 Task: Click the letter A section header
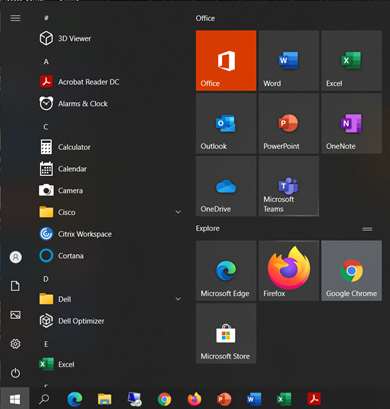click(46, 62)
